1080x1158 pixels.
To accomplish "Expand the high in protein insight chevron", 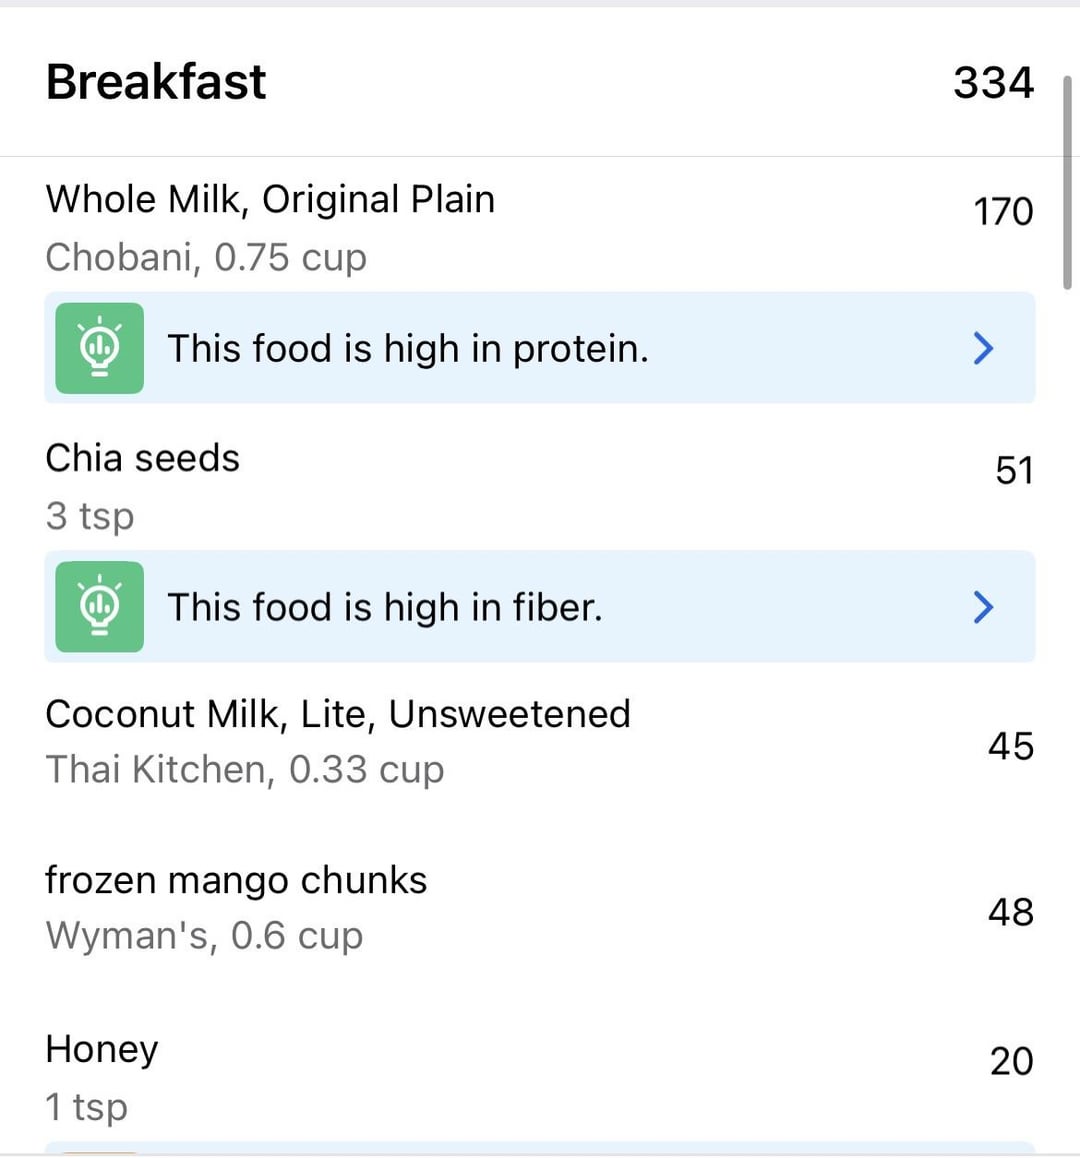I will (x=983, y=348).
